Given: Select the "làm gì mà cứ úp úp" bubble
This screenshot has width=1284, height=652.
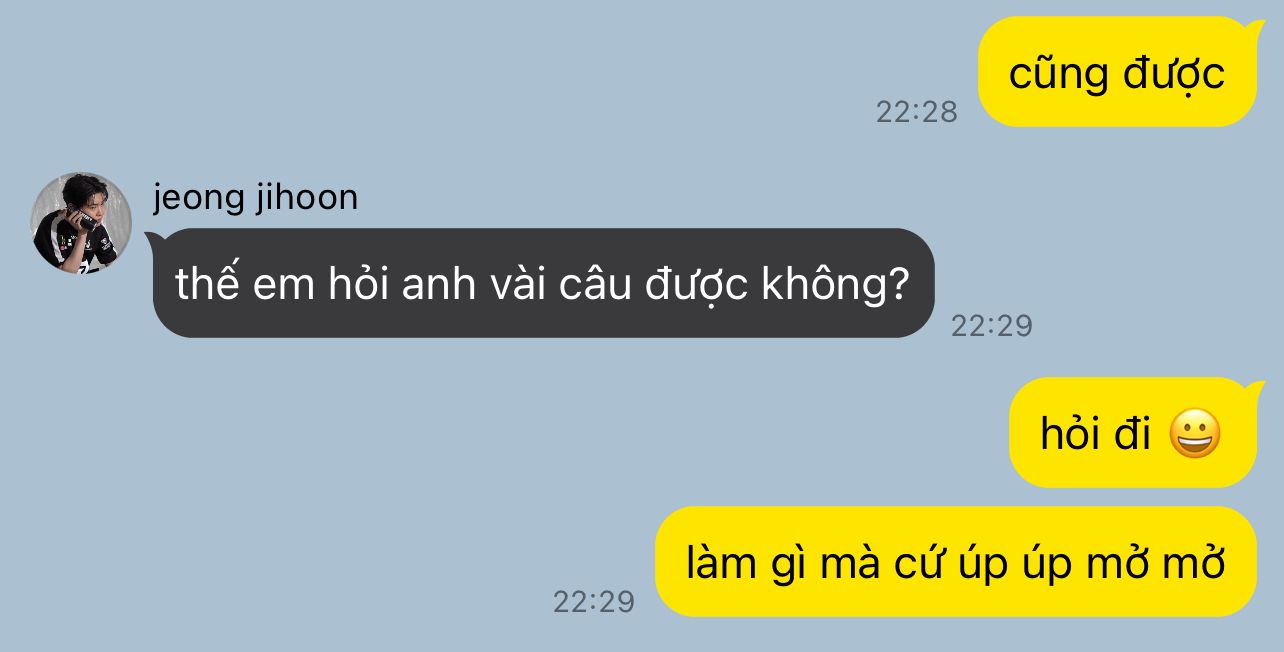Looking at the screenshot, I should 956,562.
